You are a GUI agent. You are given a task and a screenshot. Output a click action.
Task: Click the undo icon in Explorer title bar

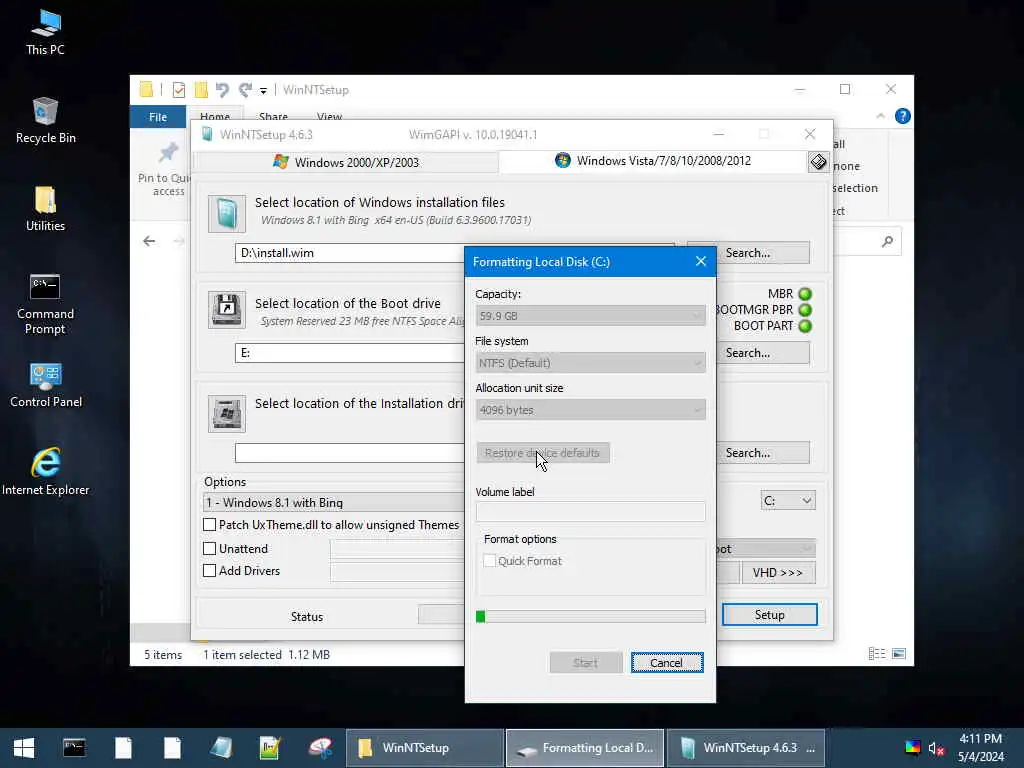point(222,89)
